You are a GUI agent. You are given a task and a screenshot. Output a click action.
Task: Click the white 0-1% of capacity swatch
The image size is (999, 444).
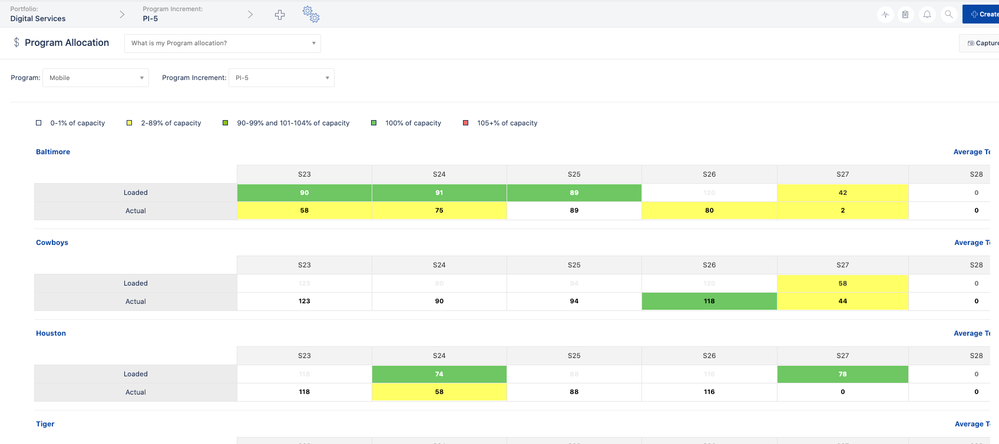(x=39, y=123)
